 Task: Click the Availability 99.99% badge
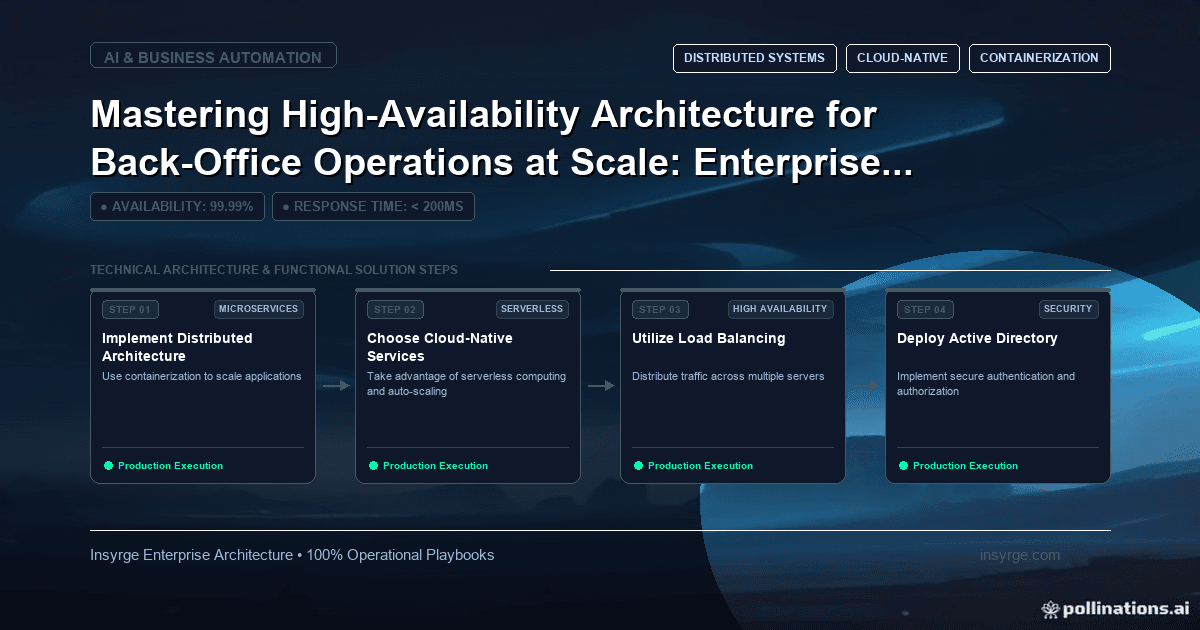[x=177, y=207]
